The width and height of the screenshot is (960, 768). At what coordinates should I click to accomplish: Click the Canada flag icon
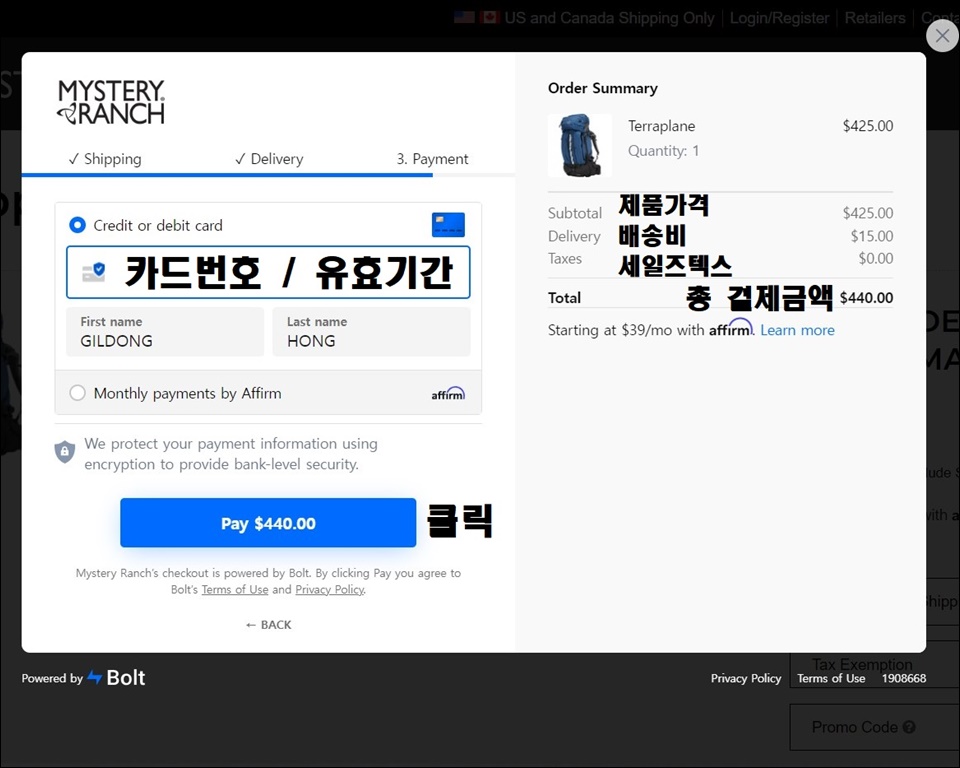[x=489, y=17]
